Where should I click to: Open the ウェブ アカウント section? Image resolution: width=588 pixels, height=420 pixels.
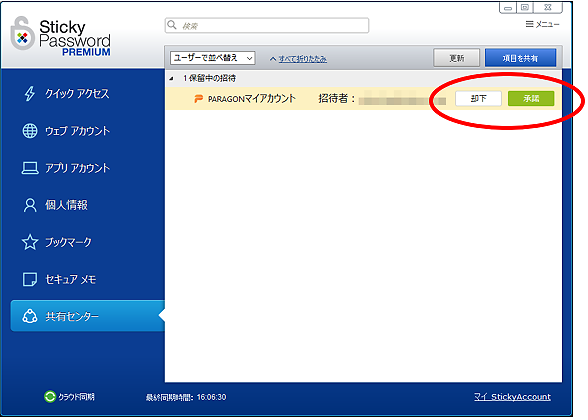pos(77,130)
